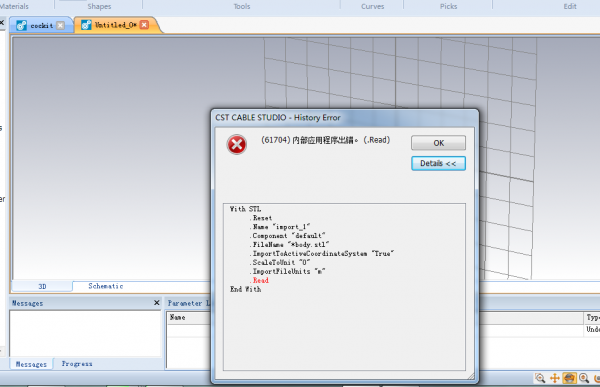600x387 pixels.
Task: Click OK in the History Error dialog
Action: tap(438, 143)
